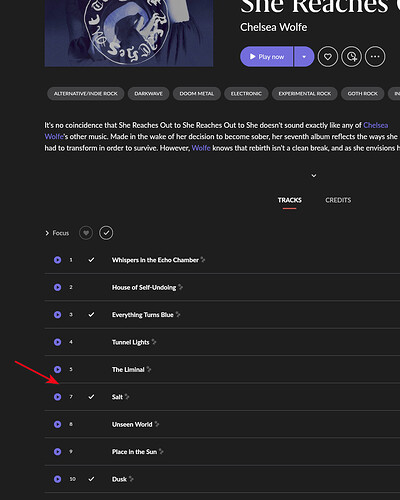Click the Salt track title
This screenshot has height=500, width=400.
pos(117,397)
